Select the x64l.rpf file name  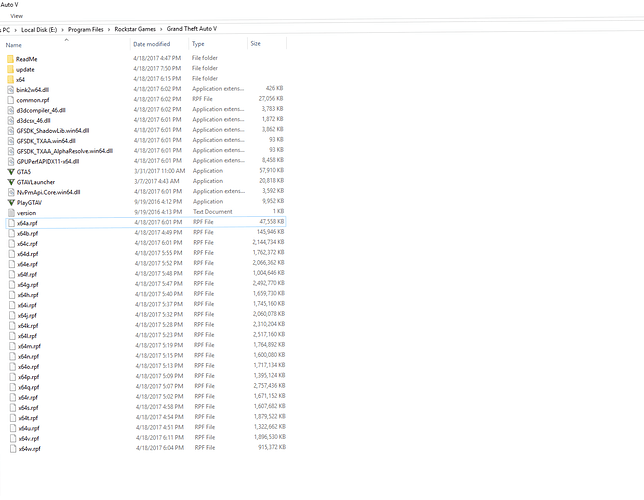[x=27, y=336]
